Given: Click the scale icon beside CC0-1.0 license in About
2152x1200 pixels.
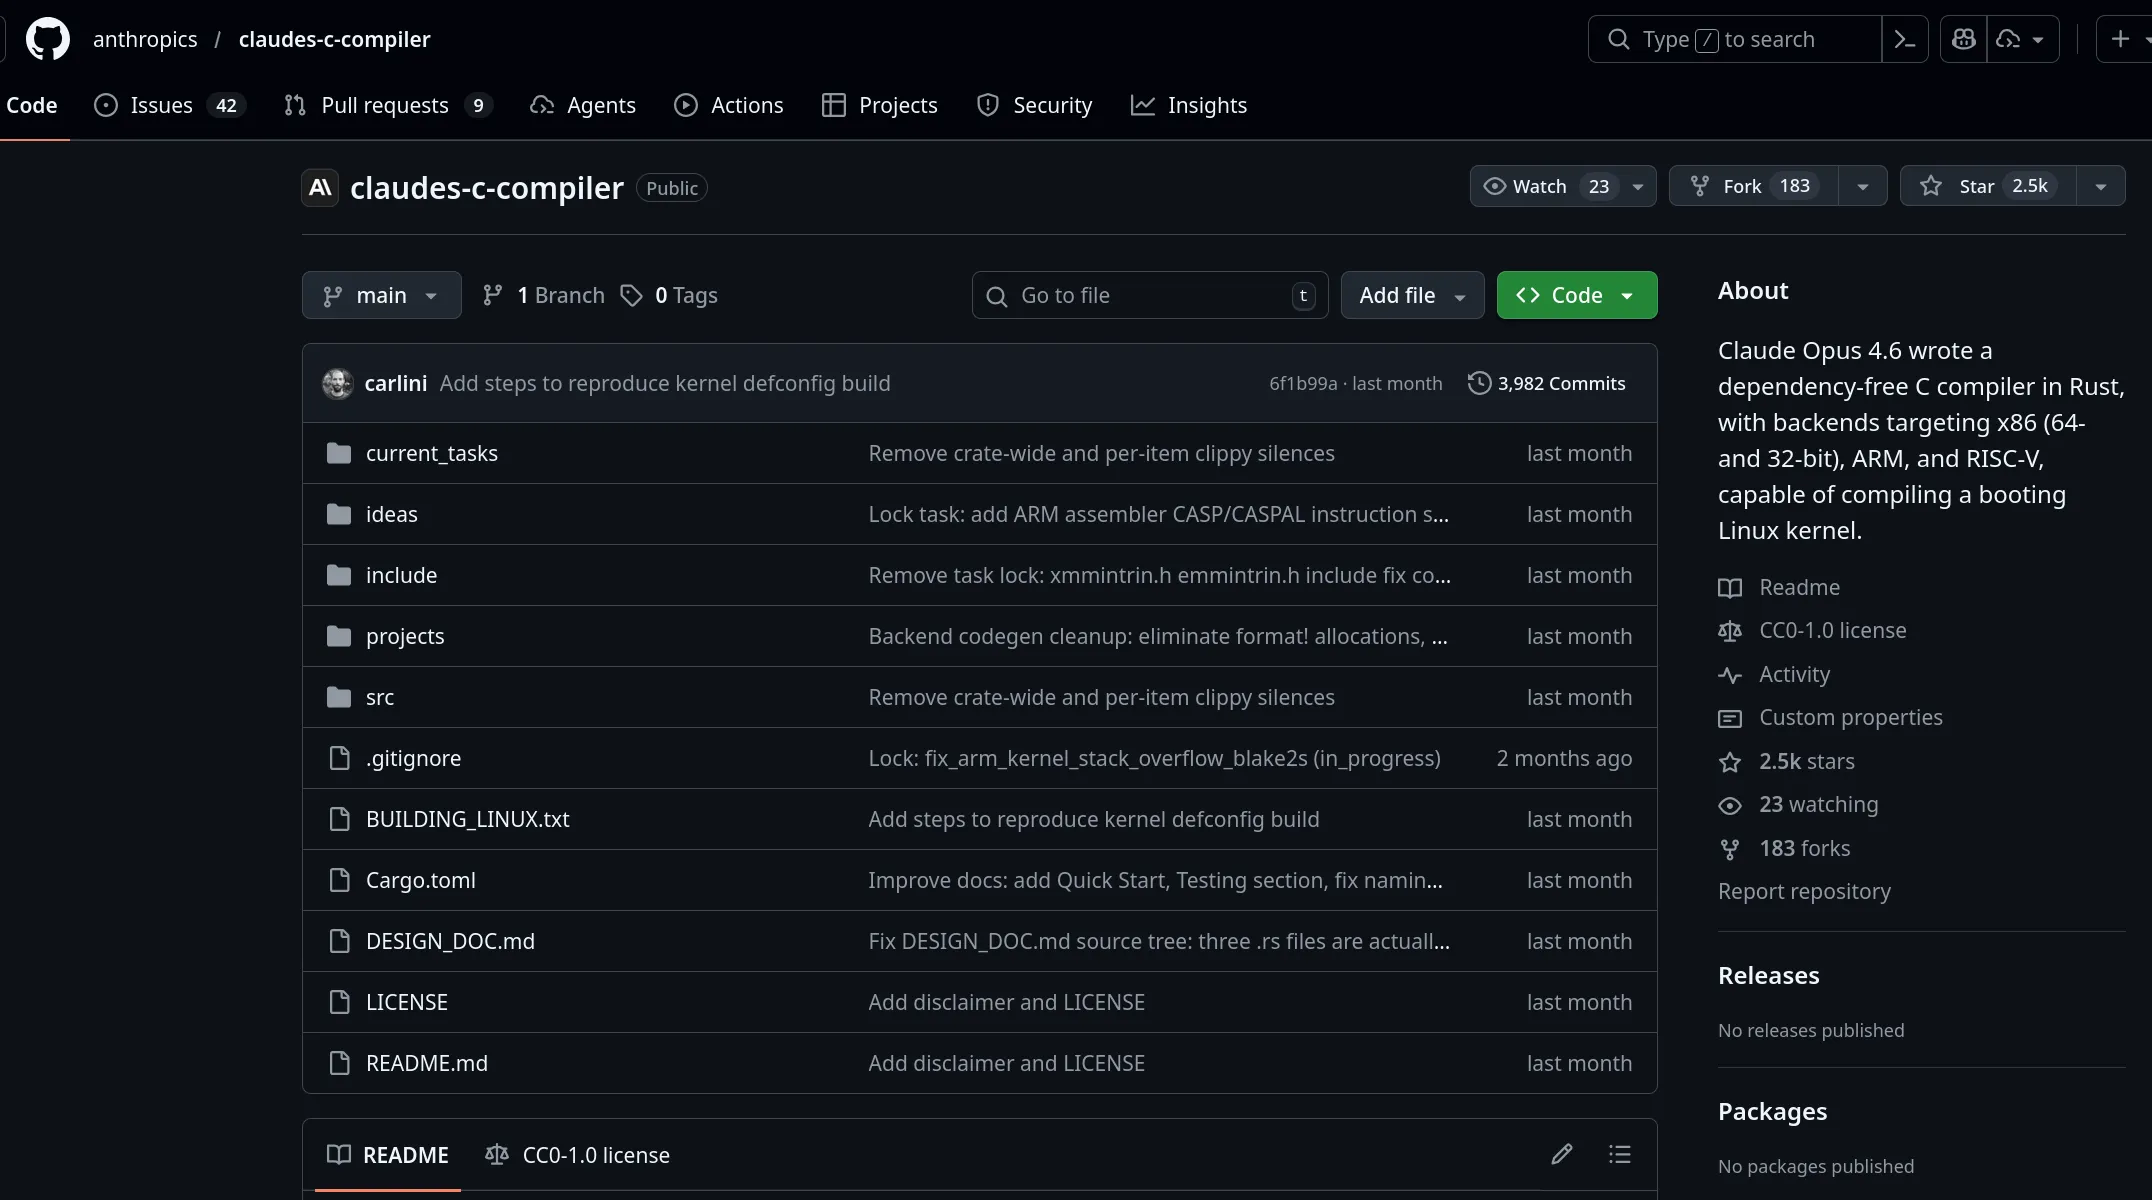Looking at the screenshot, I should [x=1730, y=631].
